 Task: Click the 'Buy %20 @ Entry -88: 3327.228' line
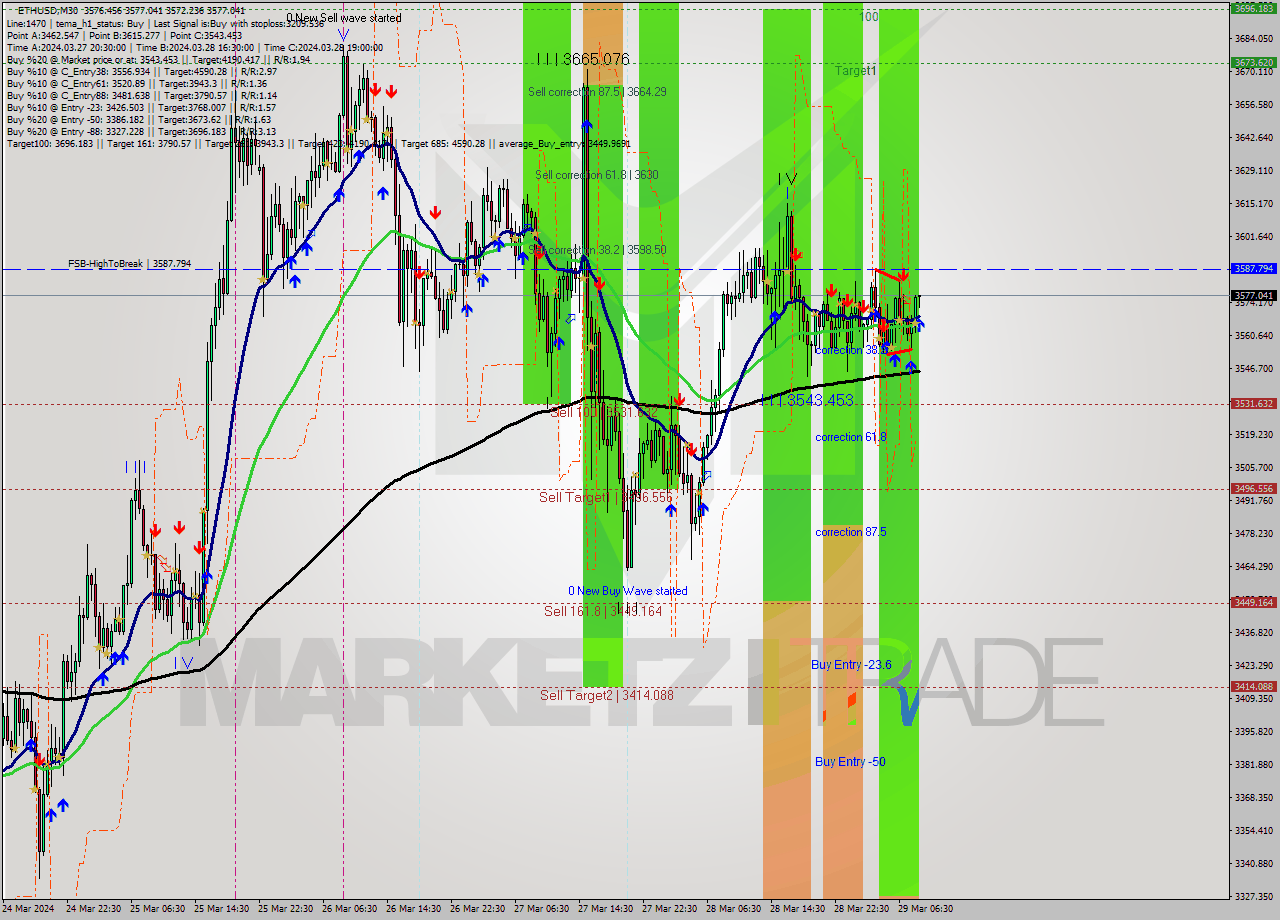click(141, 131)
